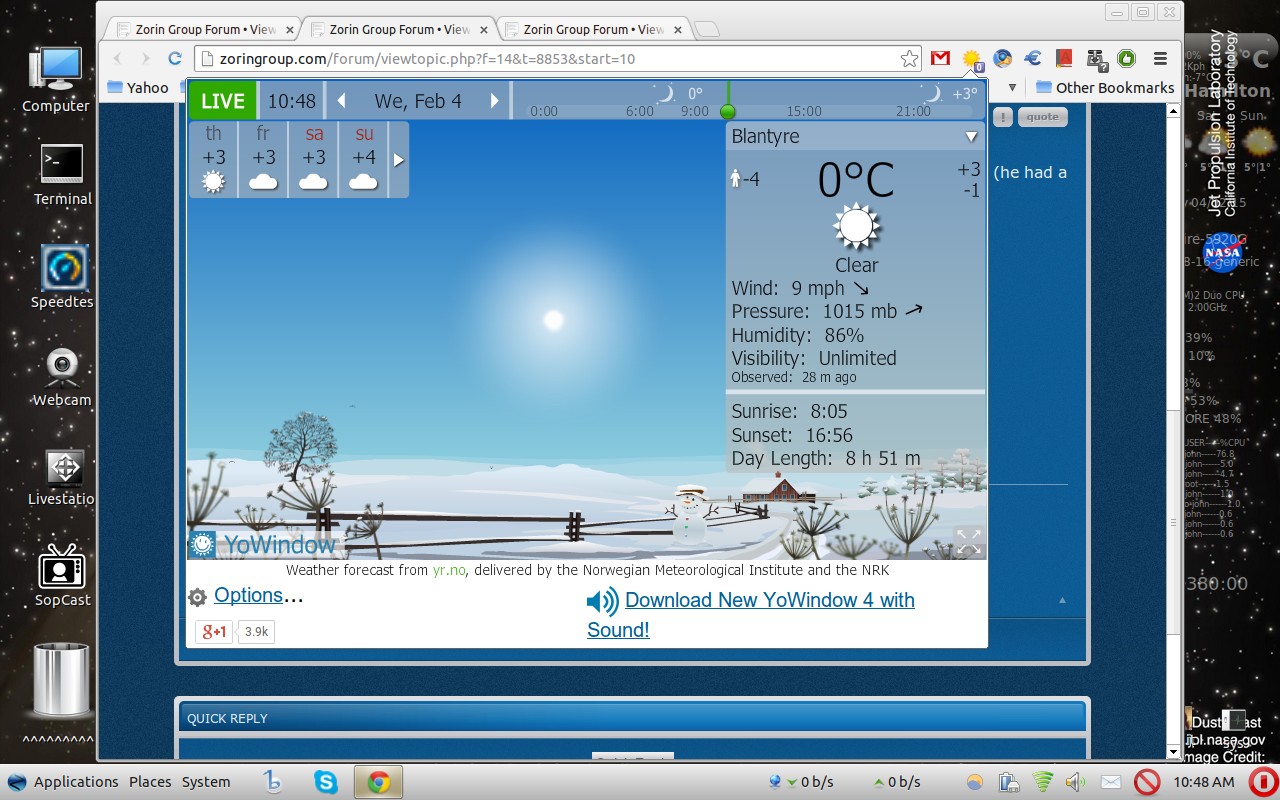
Task: Click the green thumbs-up extension icon
Action: [x=1126, y=59]
